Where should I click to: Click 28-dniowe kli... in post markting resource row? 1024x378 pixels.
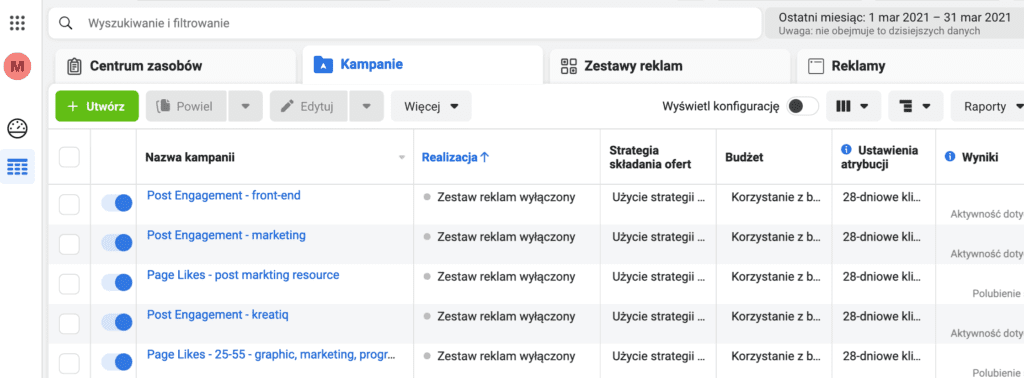point(881,277)
